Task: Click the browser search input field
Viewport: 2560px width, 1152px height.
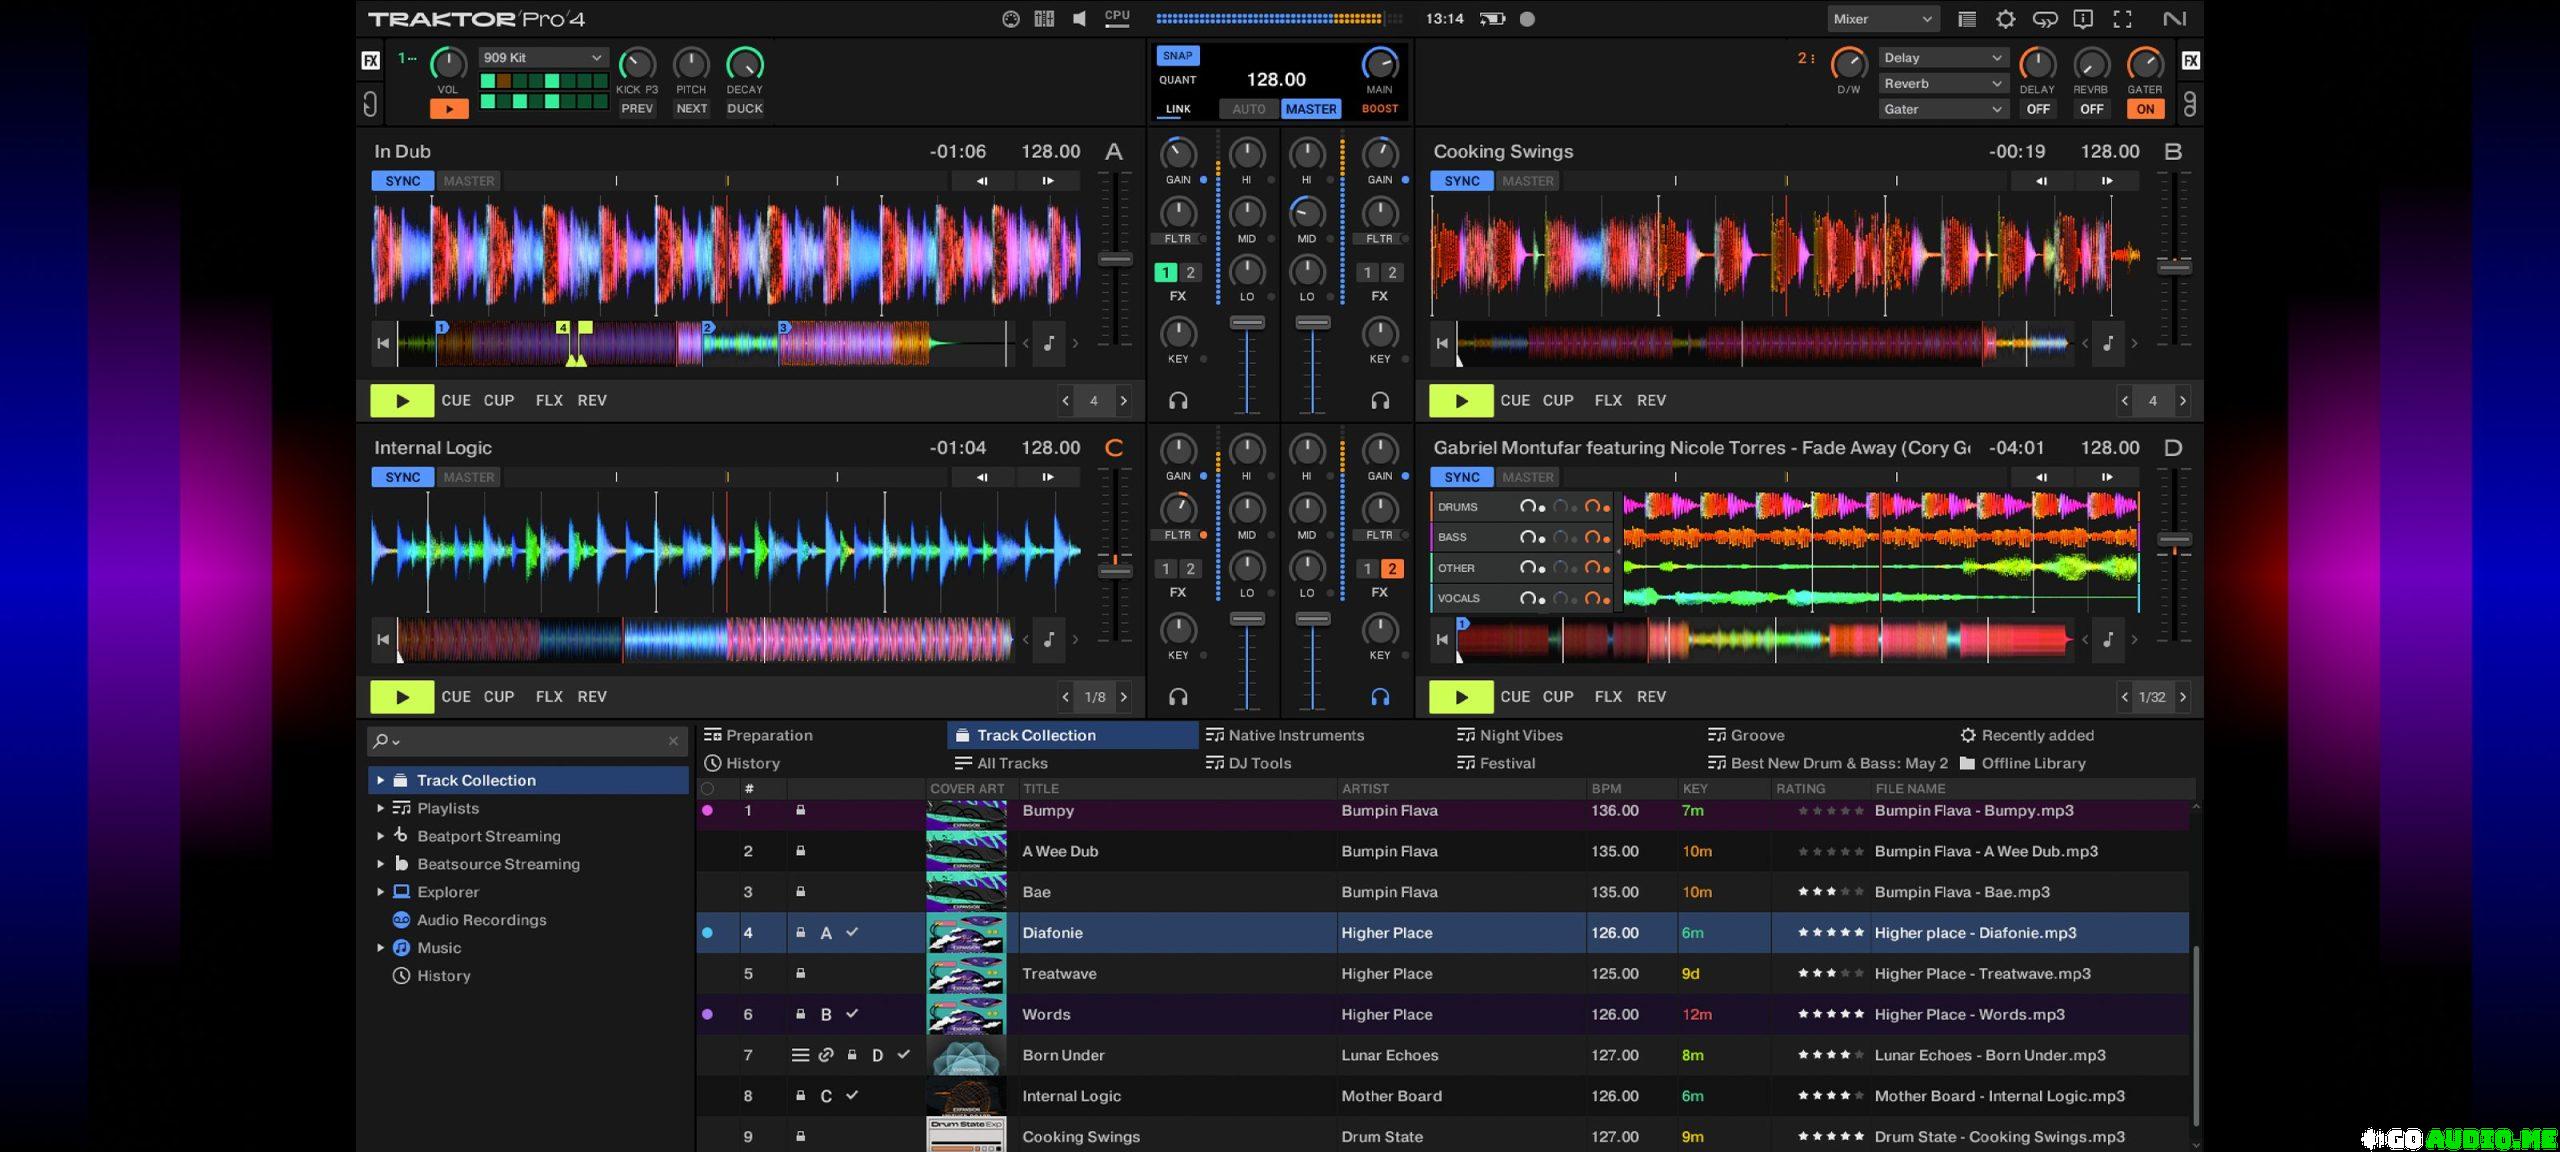Action: coord(528,741)
